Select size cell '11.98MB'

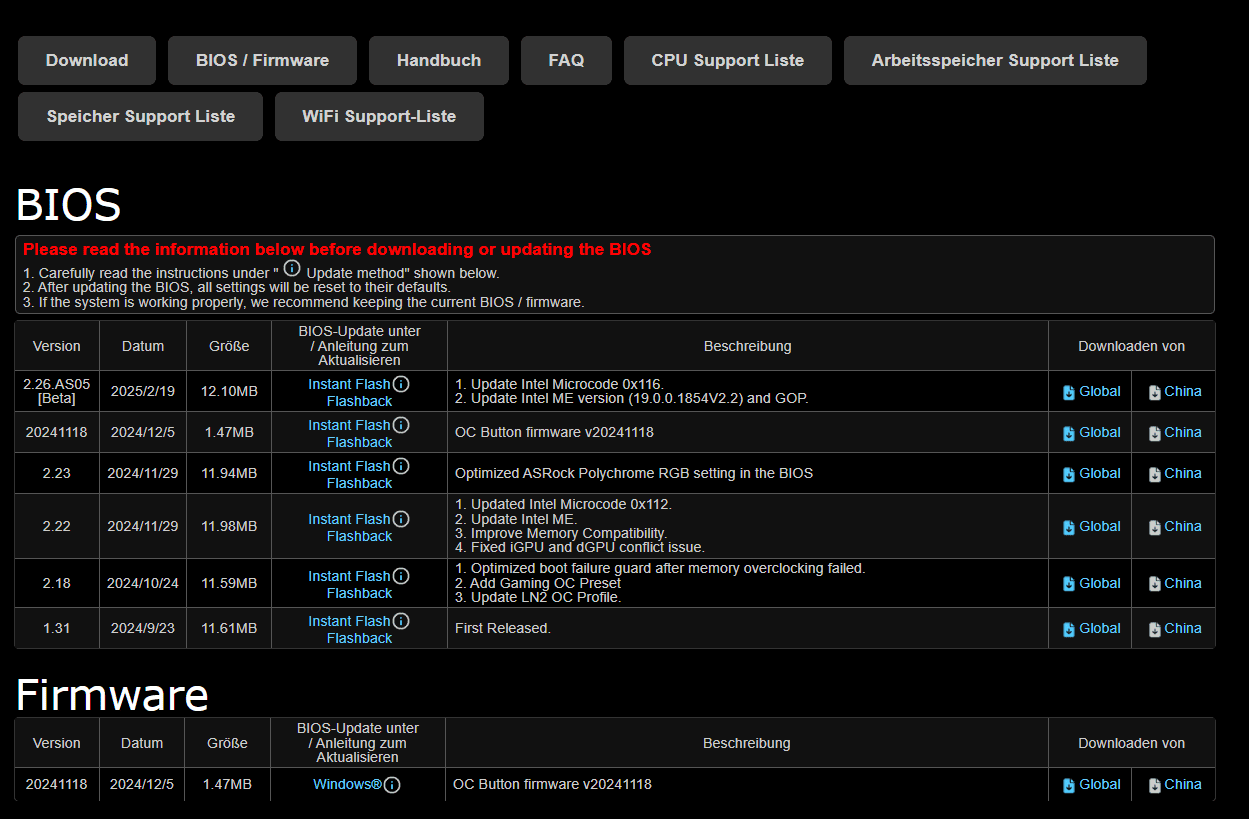[229, 526]
